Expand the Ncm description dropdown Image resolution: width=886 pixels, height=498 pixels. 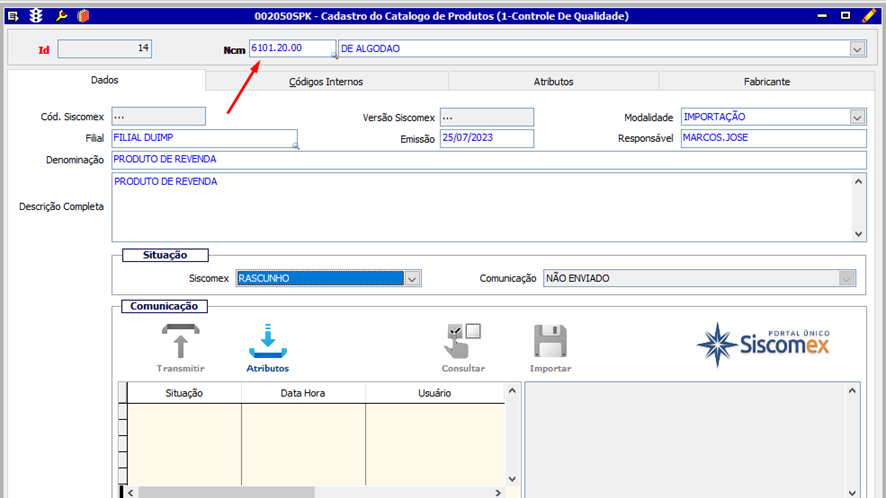857,49
